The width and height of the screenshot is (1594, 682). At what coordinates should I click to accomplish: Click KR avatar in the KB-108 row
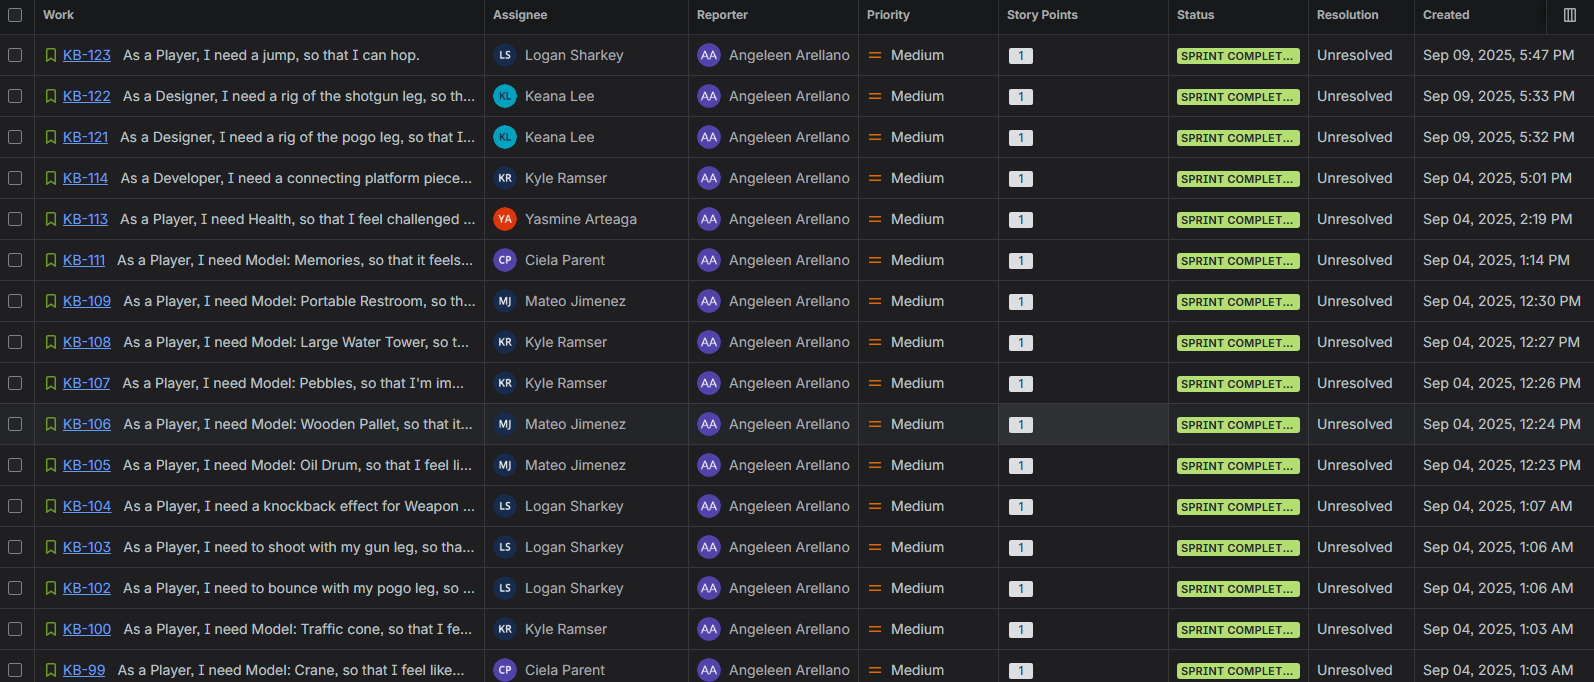[505, 342]
